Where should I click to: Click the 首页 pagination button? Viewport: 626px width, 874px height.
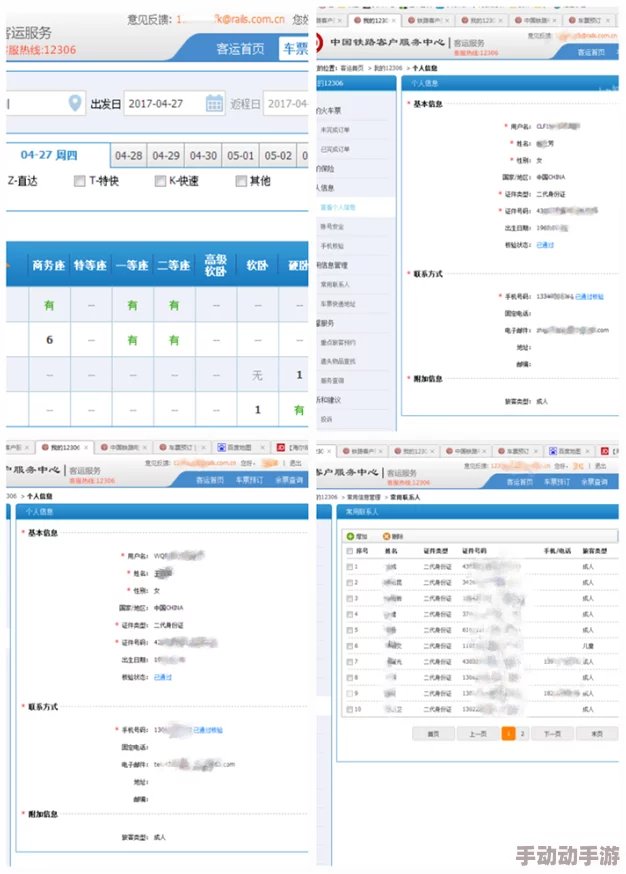click(433, 734)
